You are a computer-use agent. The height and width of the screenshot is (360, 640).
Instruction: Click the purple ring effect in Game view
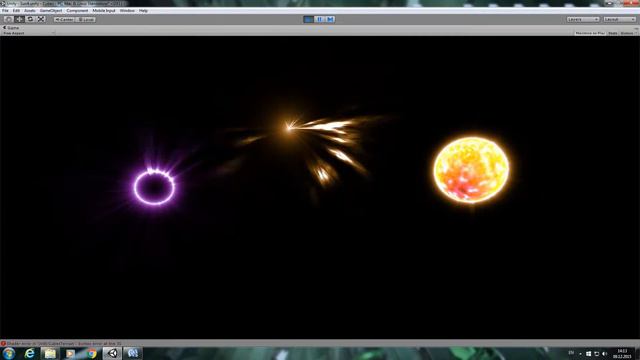(154, 187)
